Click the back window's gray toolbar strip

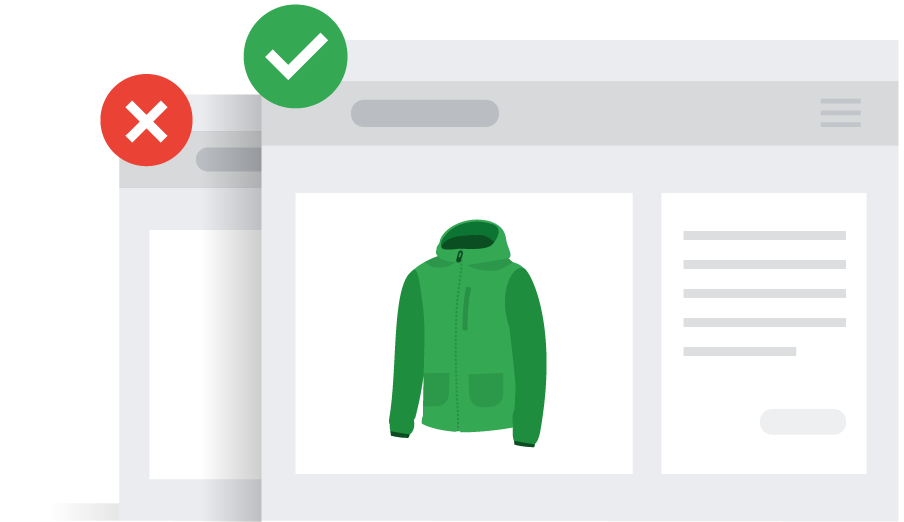click(190, 159)
